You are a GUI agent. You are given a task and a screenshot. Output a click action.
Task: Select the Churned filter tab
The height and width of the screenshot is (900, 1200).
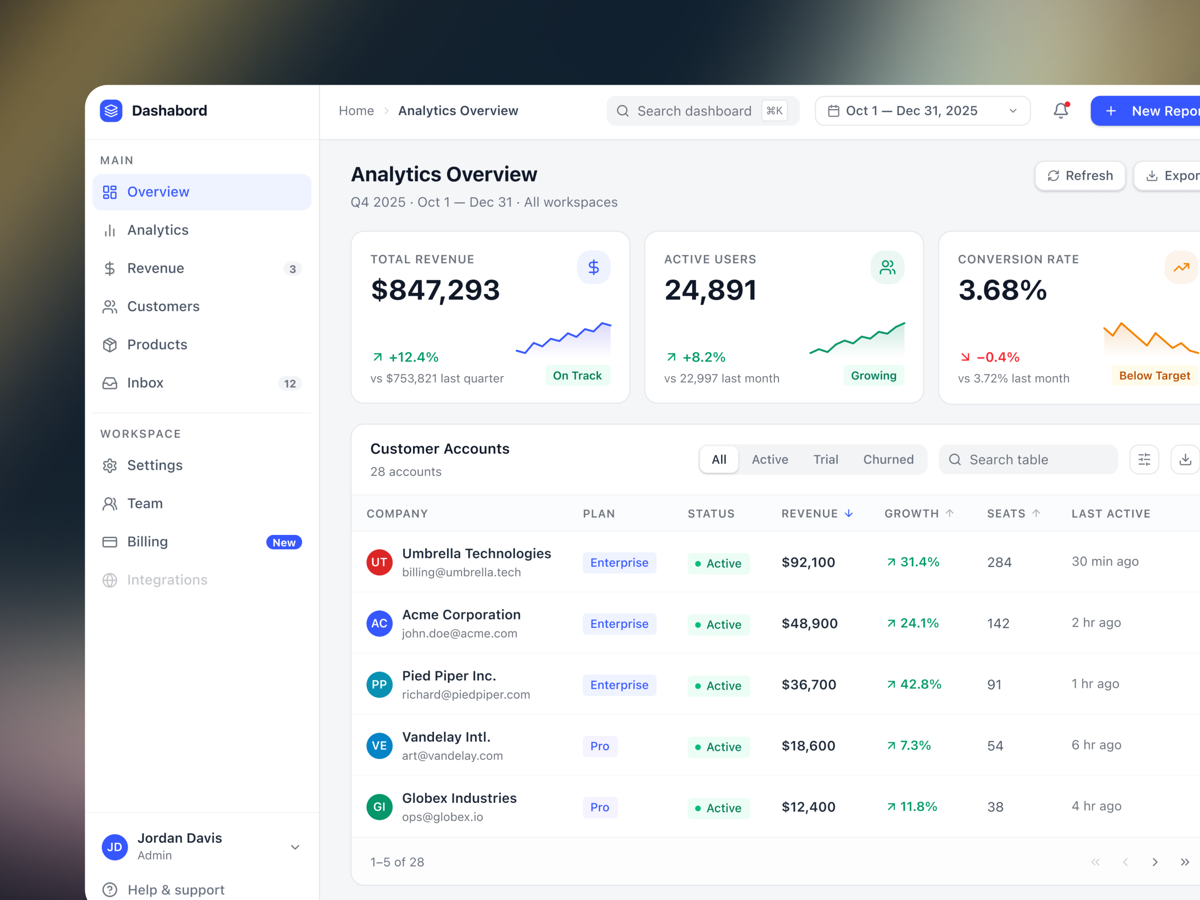888,460
